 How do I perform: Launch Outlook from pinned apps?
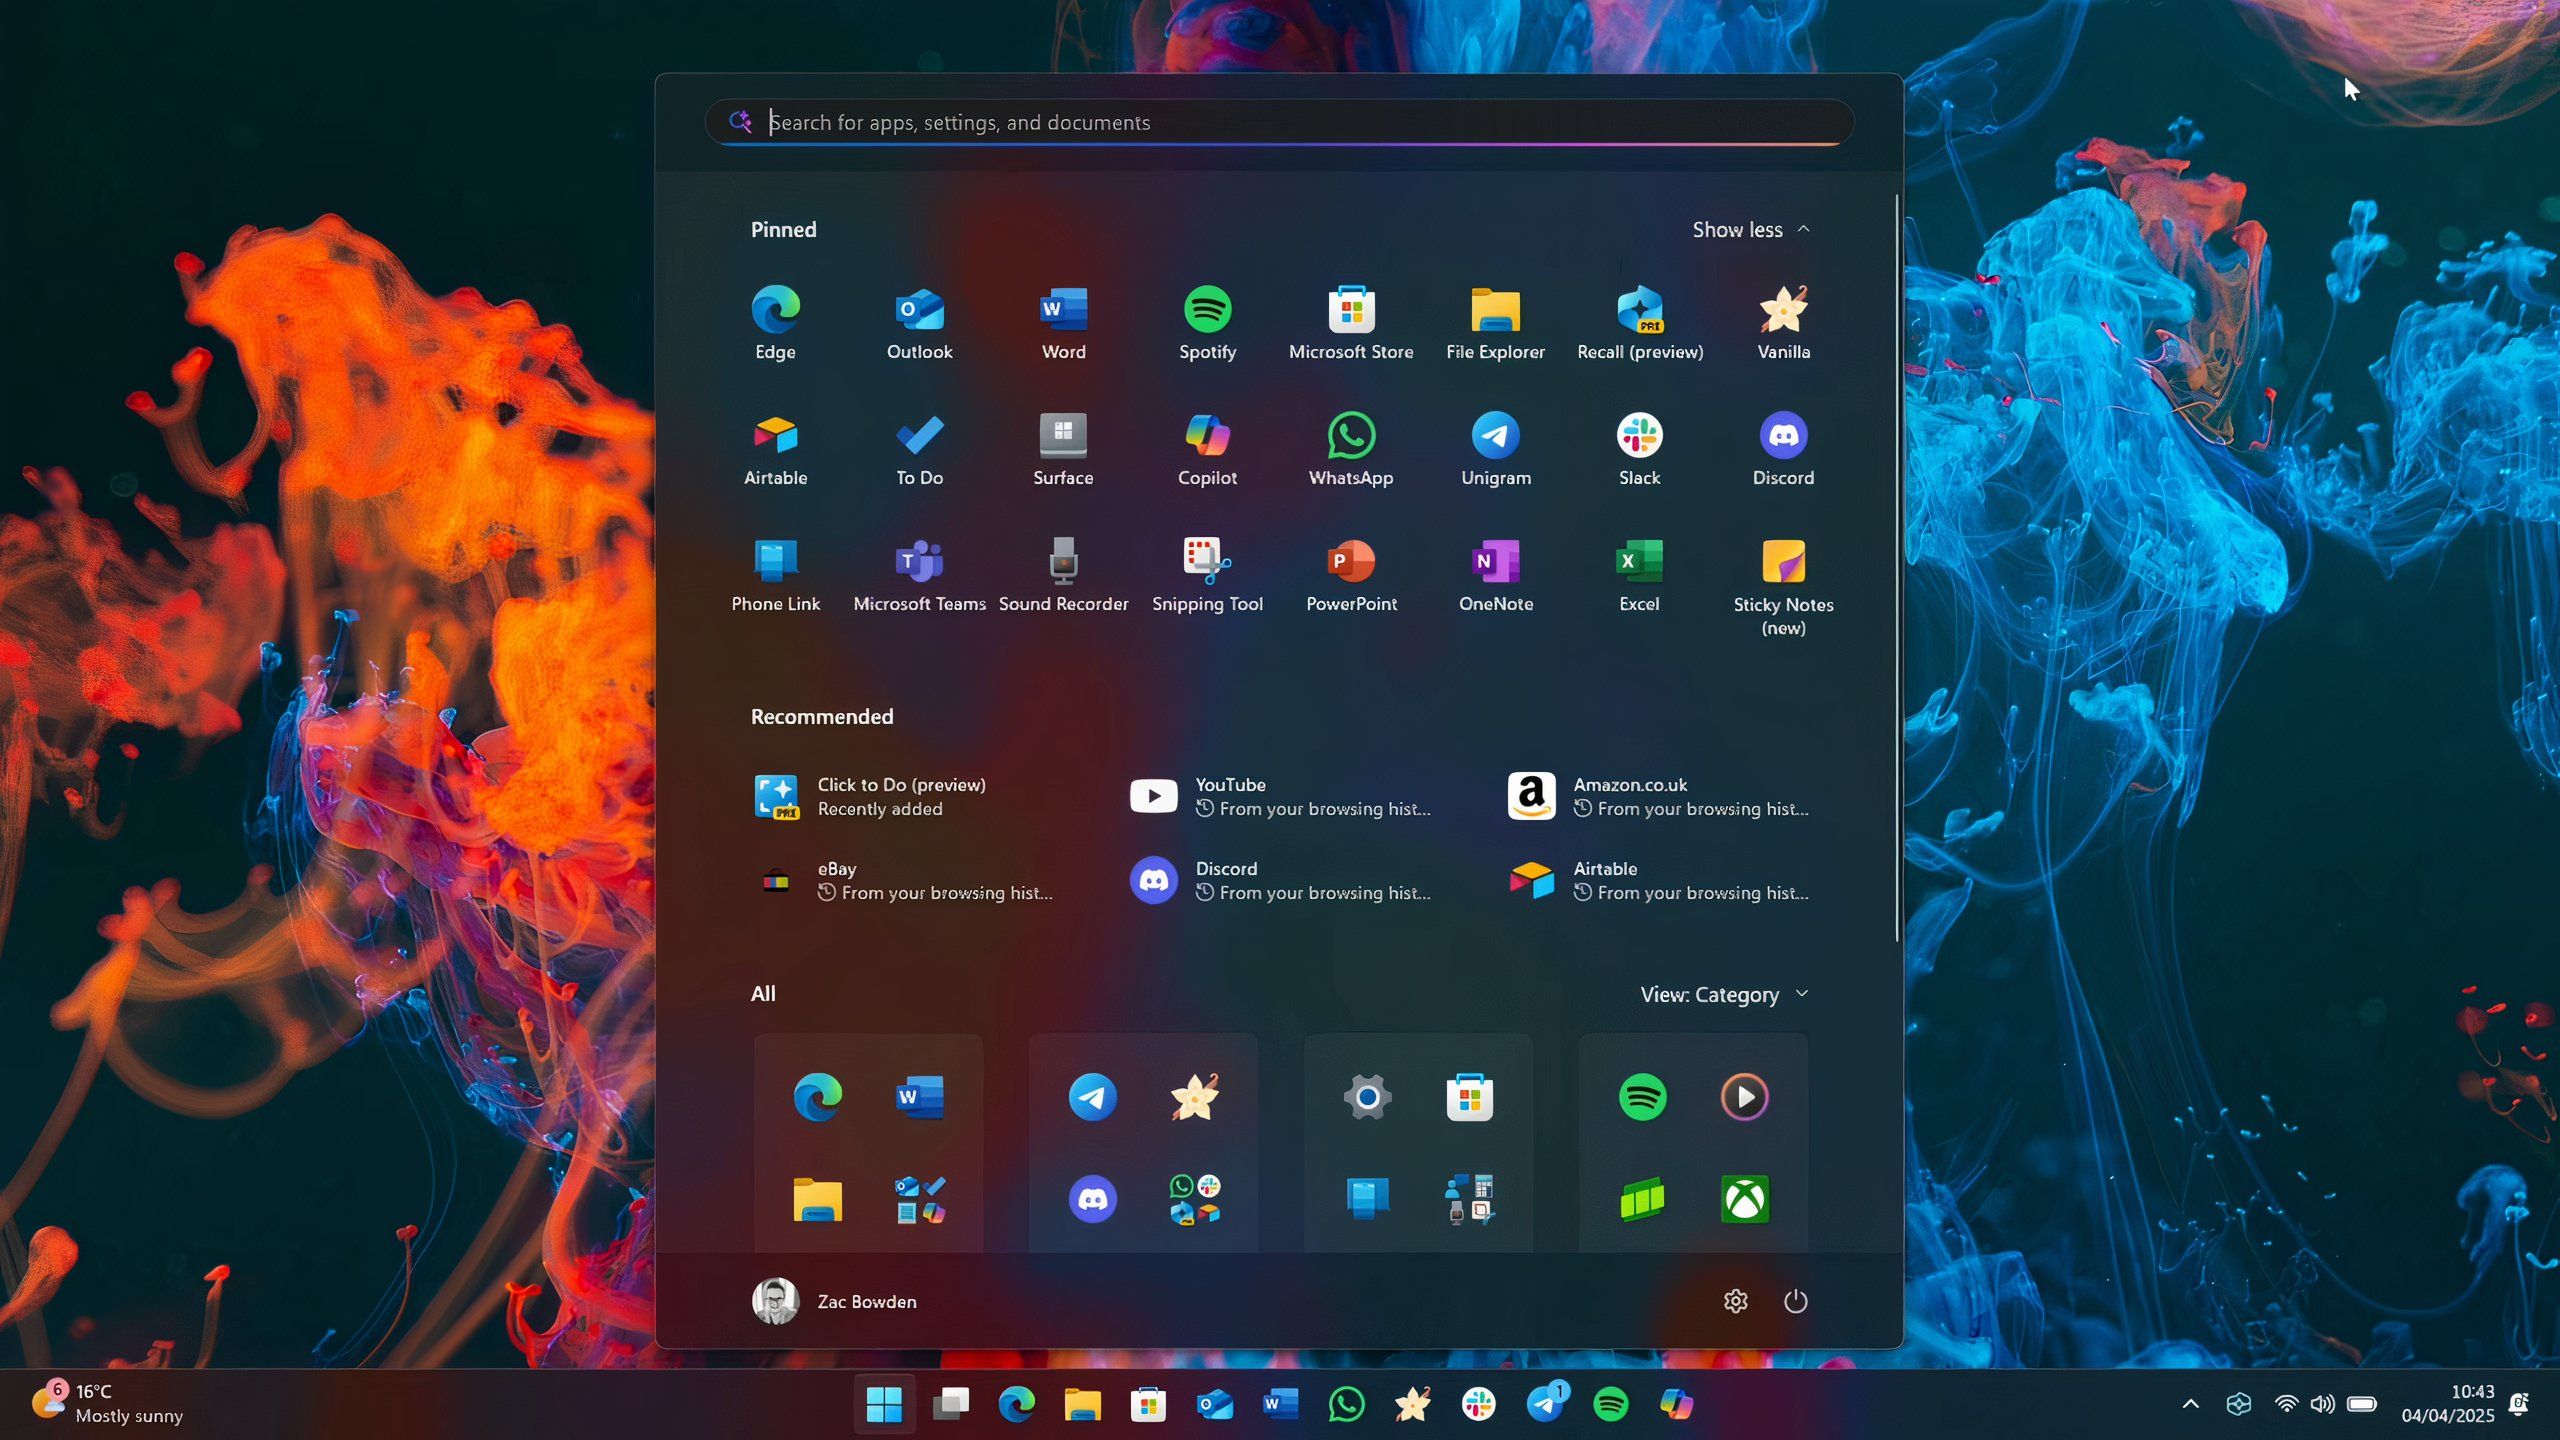(x=919, y=322)
